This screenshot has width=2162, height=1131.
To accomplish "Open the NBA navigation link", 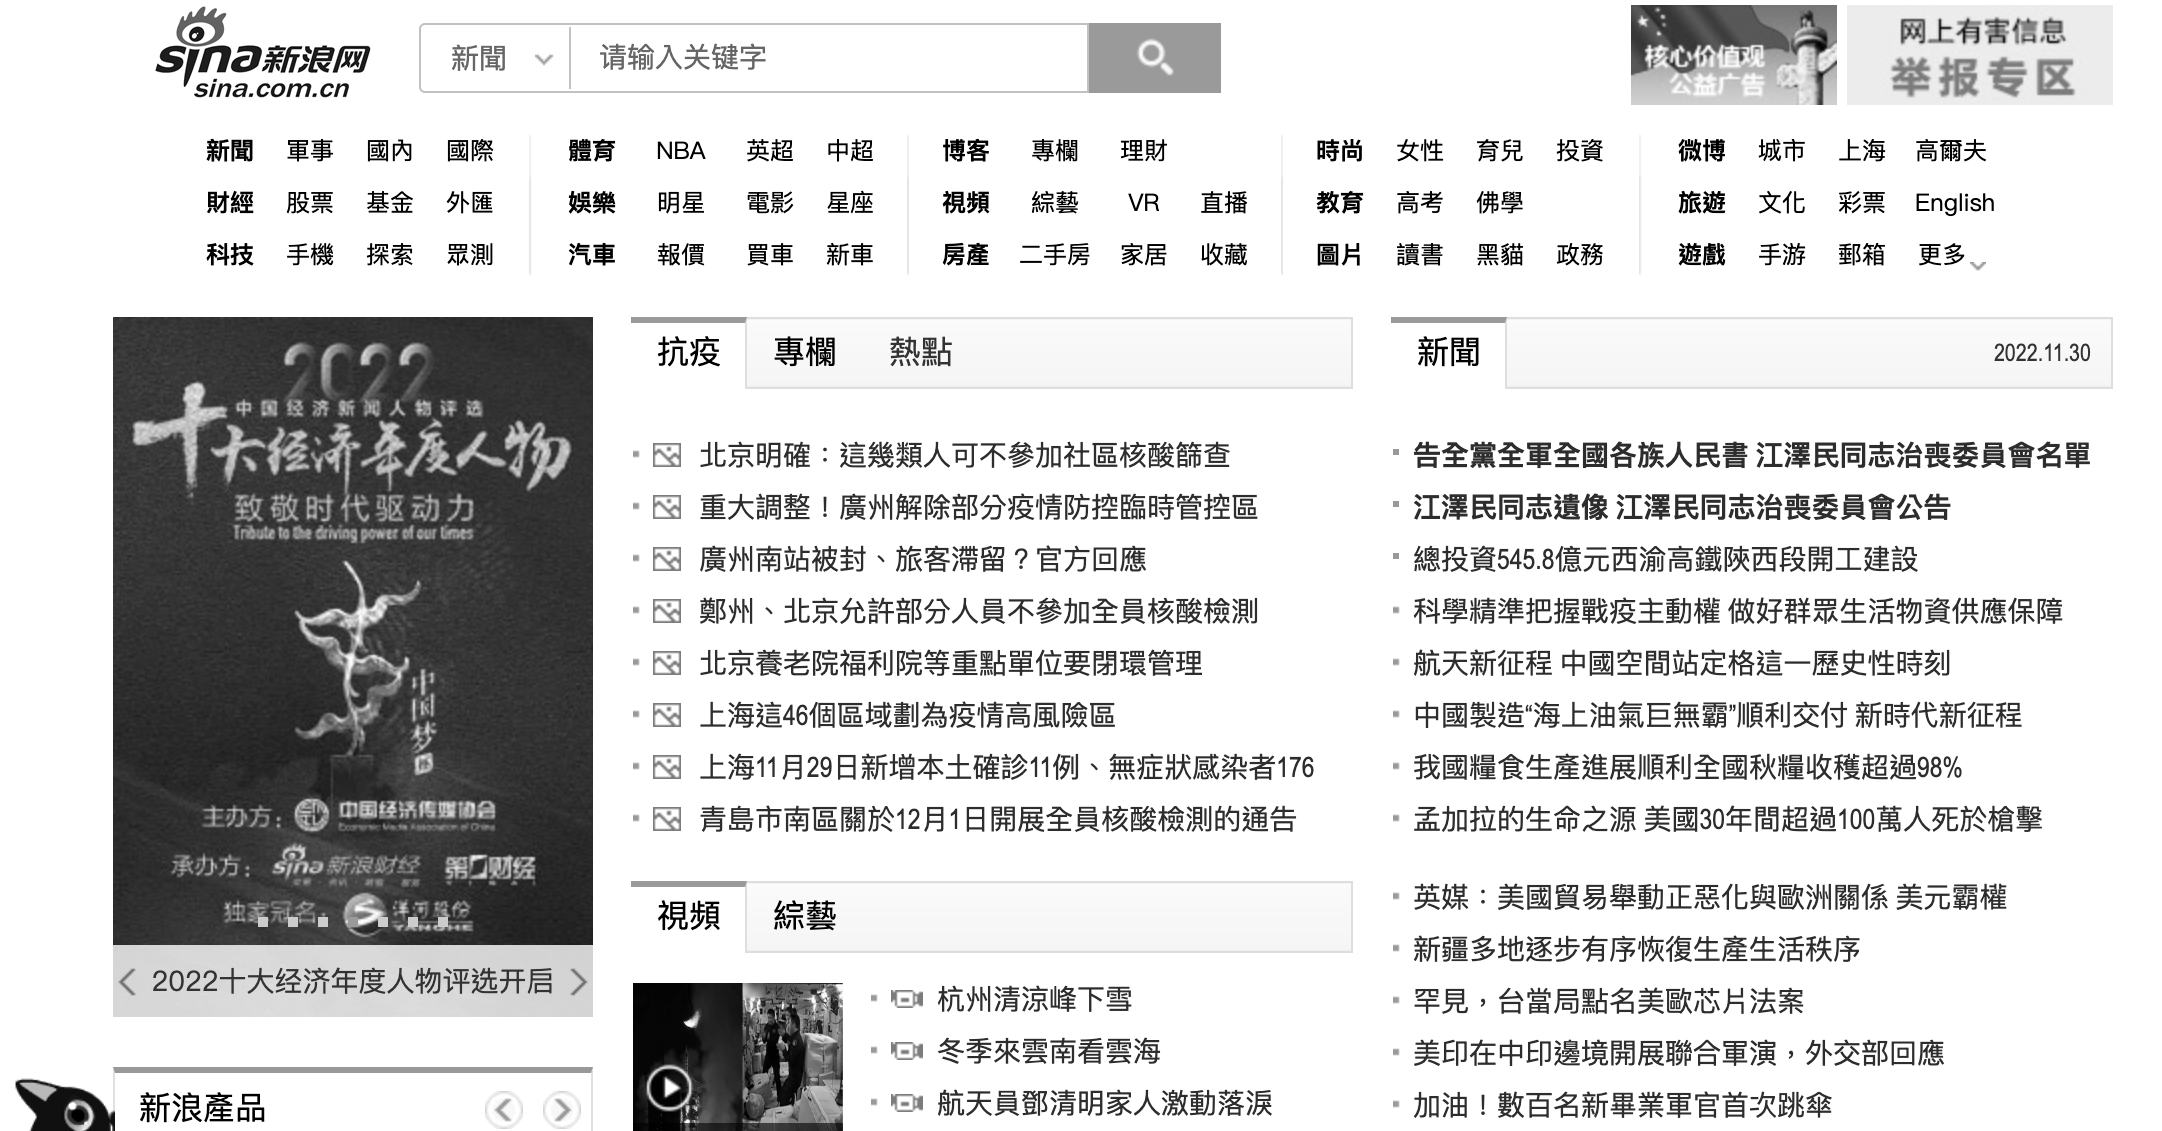I will pos(680,151).
